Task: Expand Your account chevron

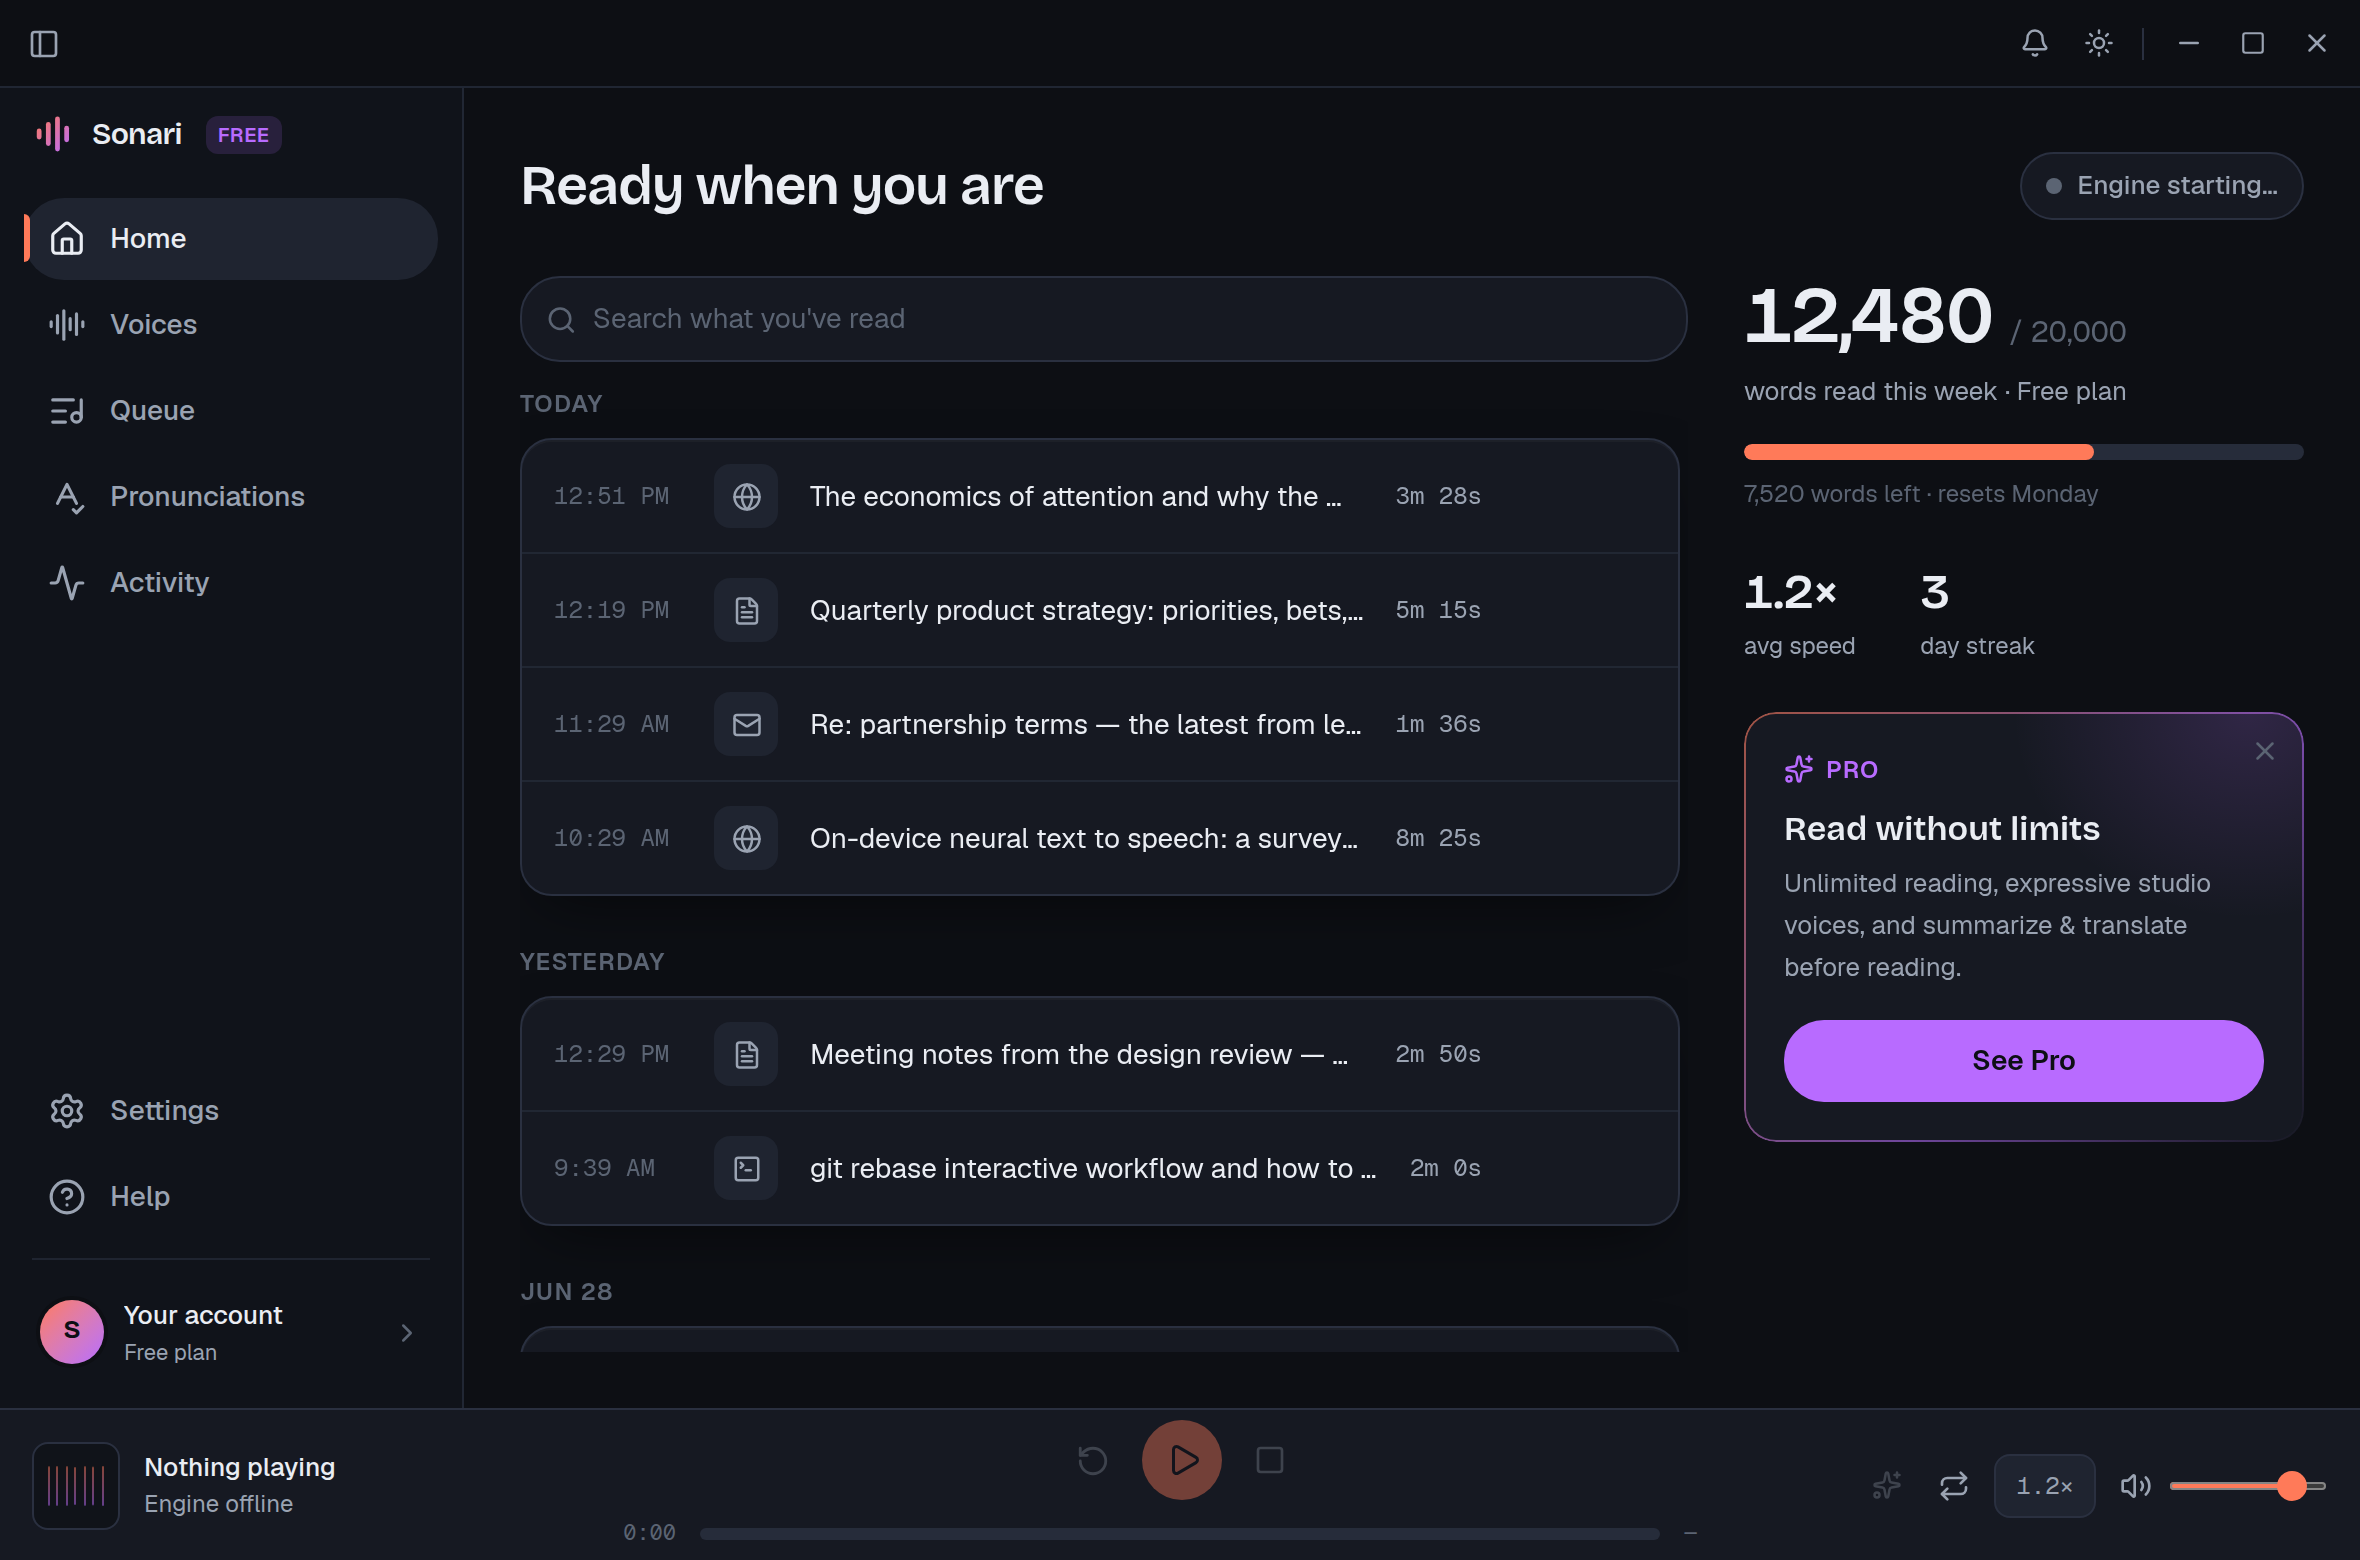Action: (x=406, y=1332)
